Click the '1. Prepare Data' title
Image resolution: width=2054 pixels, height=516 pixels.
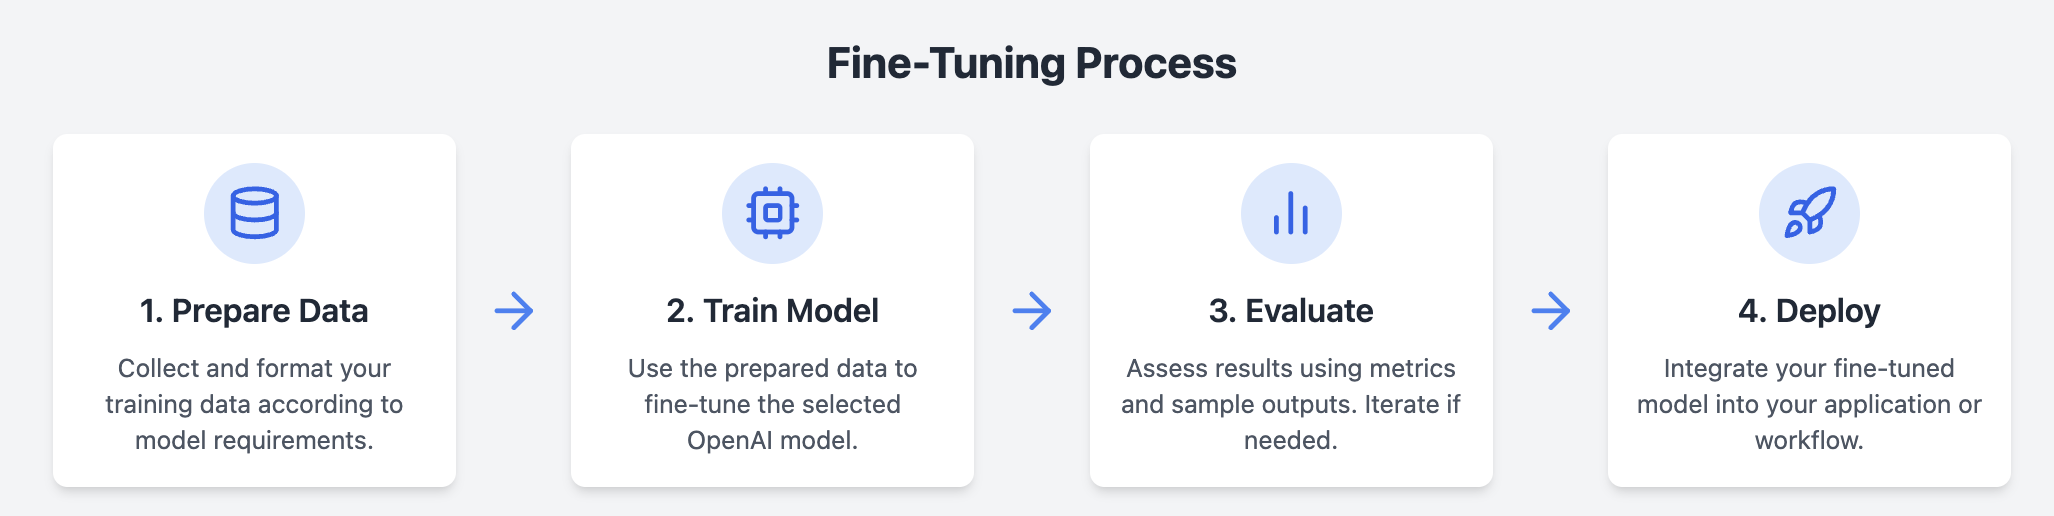(x=254, y=311)
